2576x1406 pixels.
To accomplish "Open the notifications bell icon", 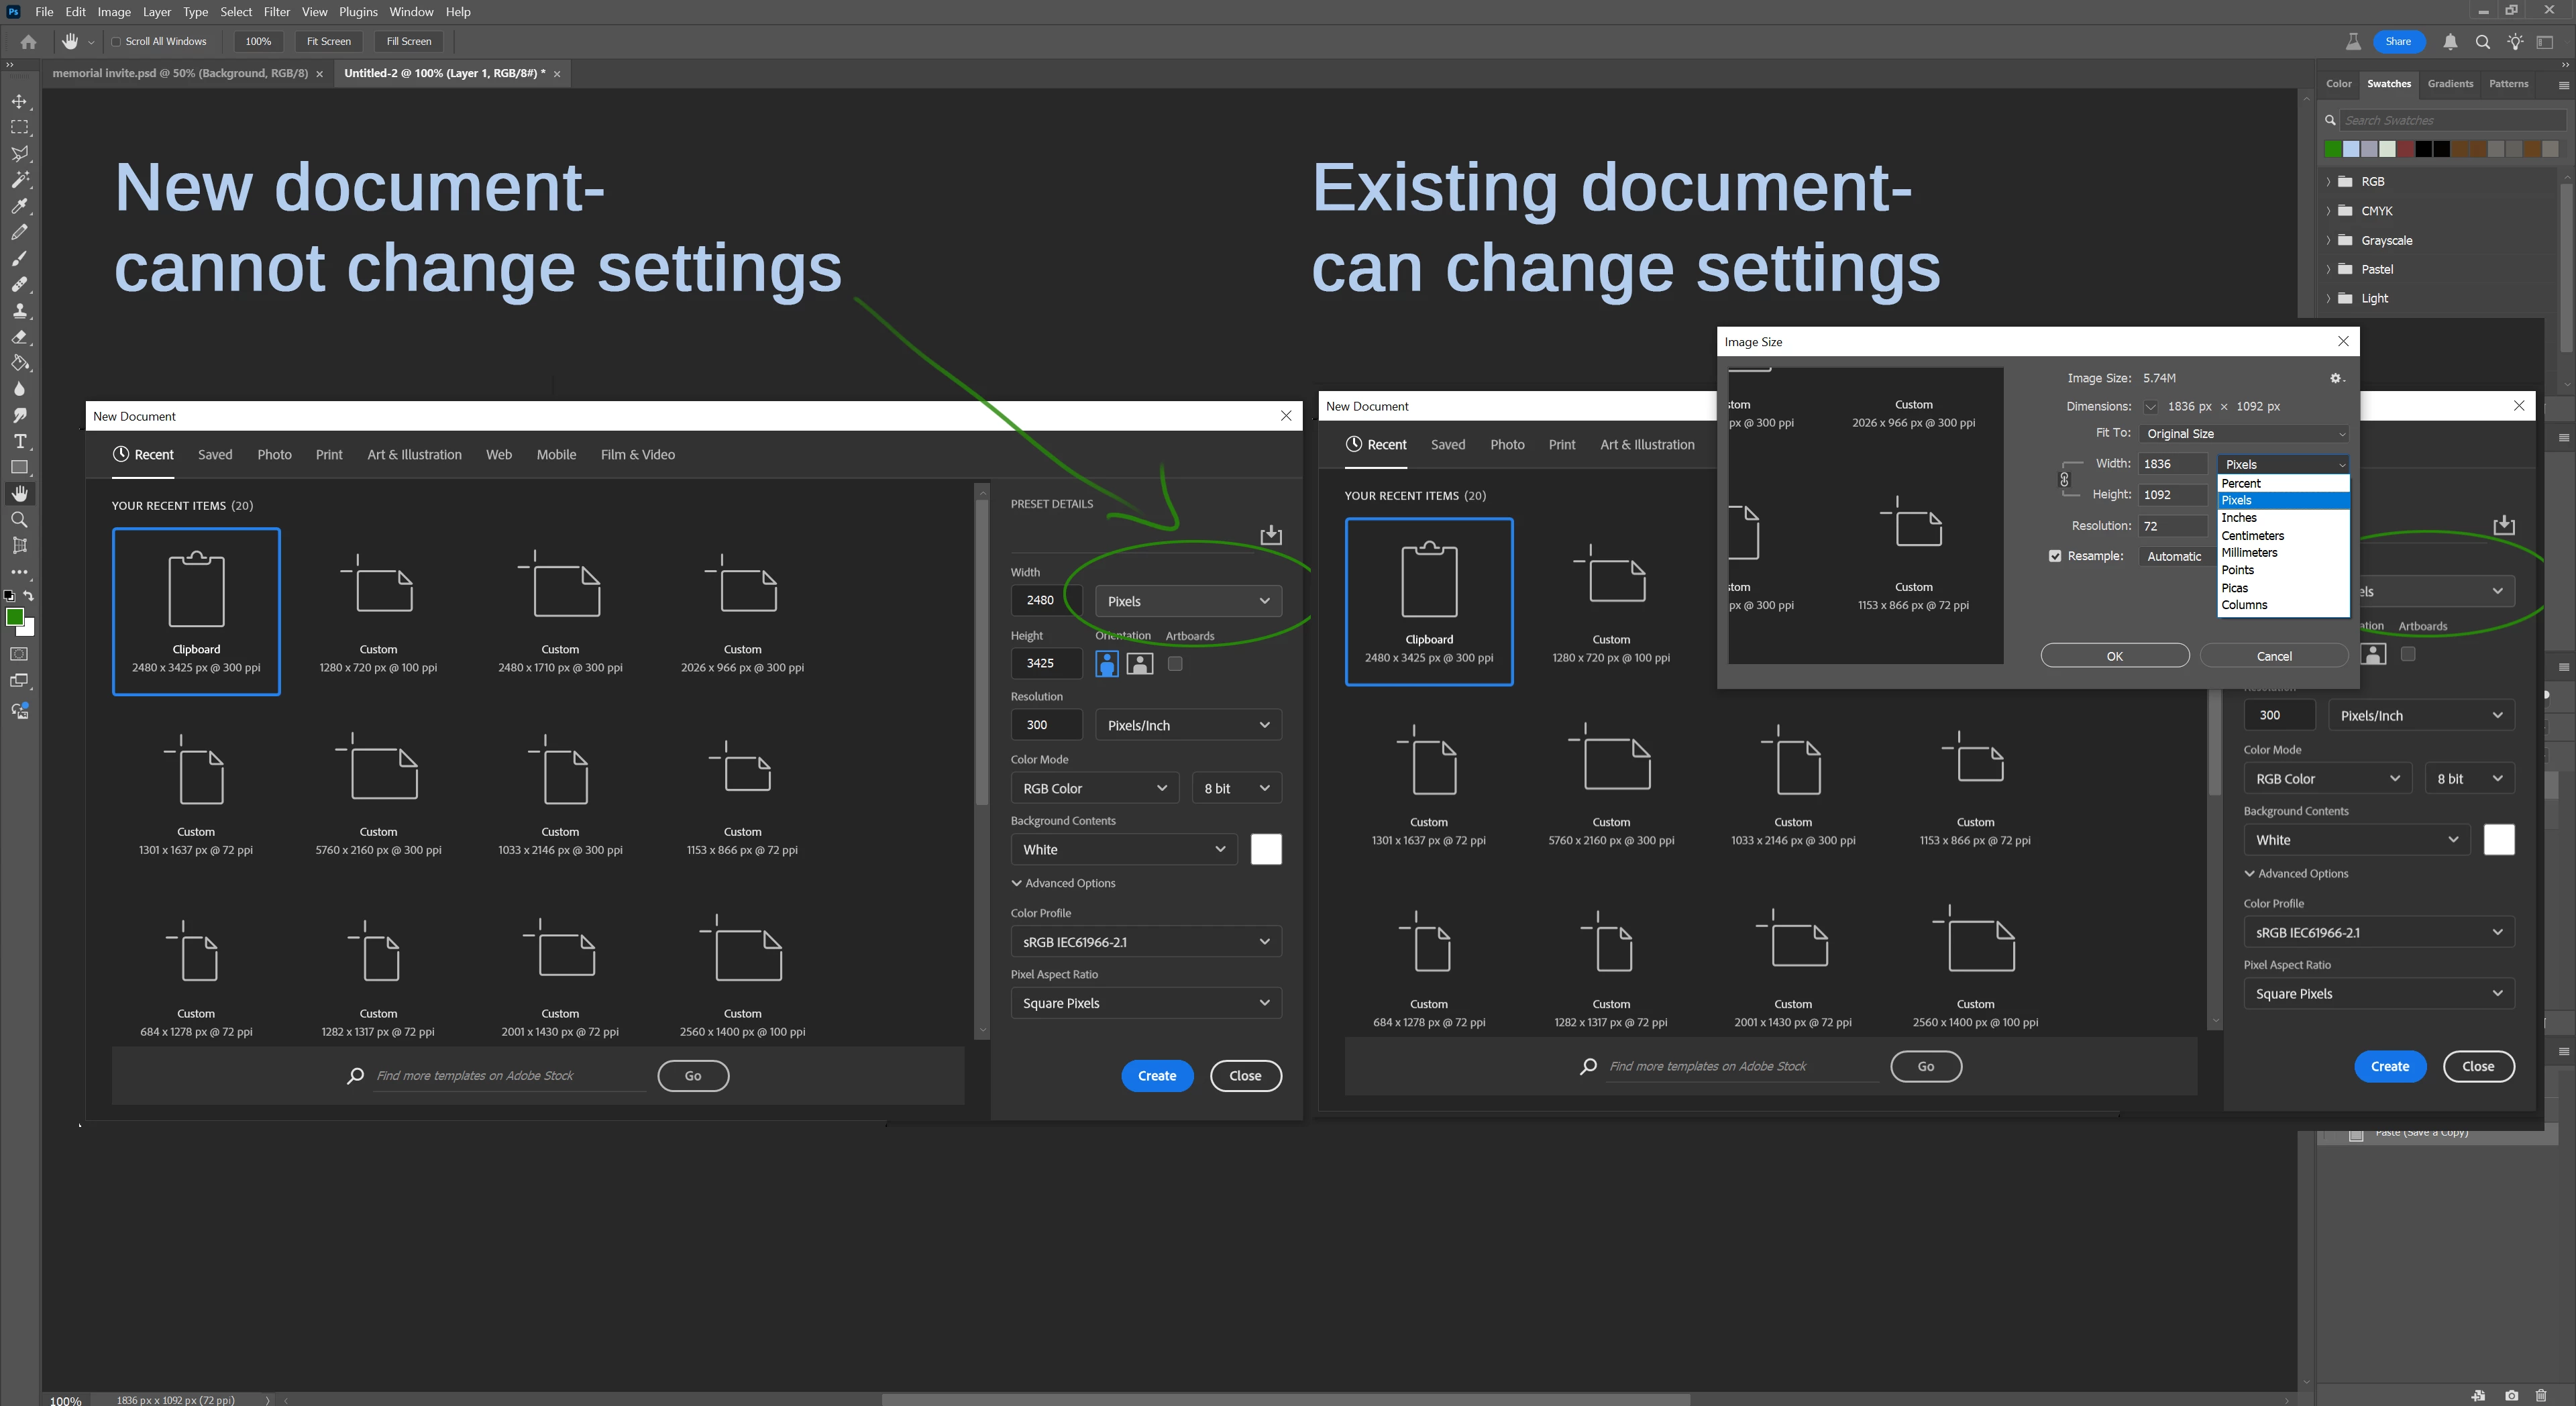I will coord(2450,42).
